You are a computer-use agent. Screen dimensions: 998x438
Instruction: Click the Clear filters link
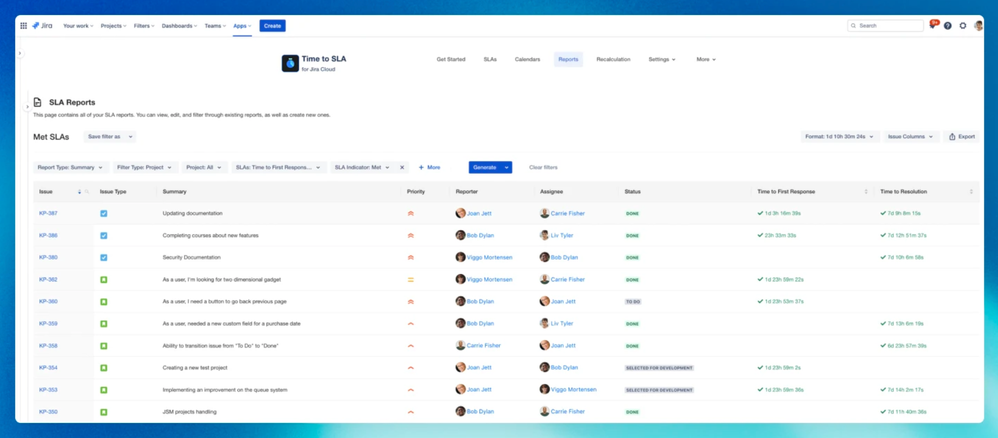tap(543, 167)
